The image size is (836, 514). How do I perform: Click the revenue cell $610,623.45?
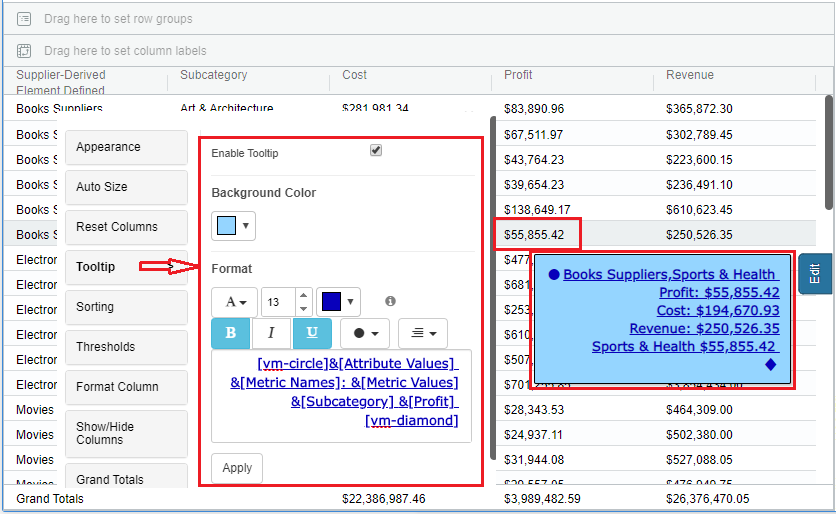699,210
